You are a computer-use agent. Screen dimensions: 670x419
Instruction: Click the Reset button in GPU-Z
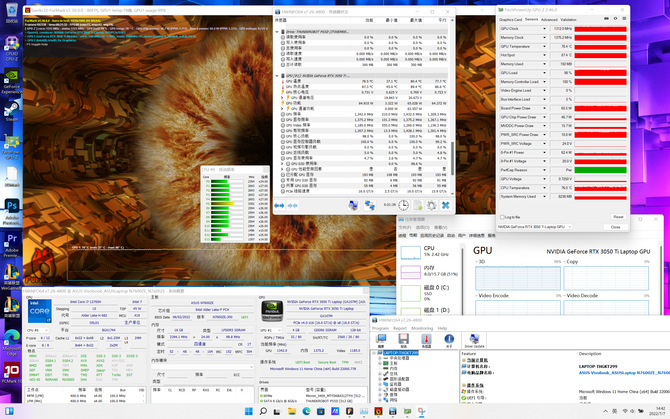[617, 216]
